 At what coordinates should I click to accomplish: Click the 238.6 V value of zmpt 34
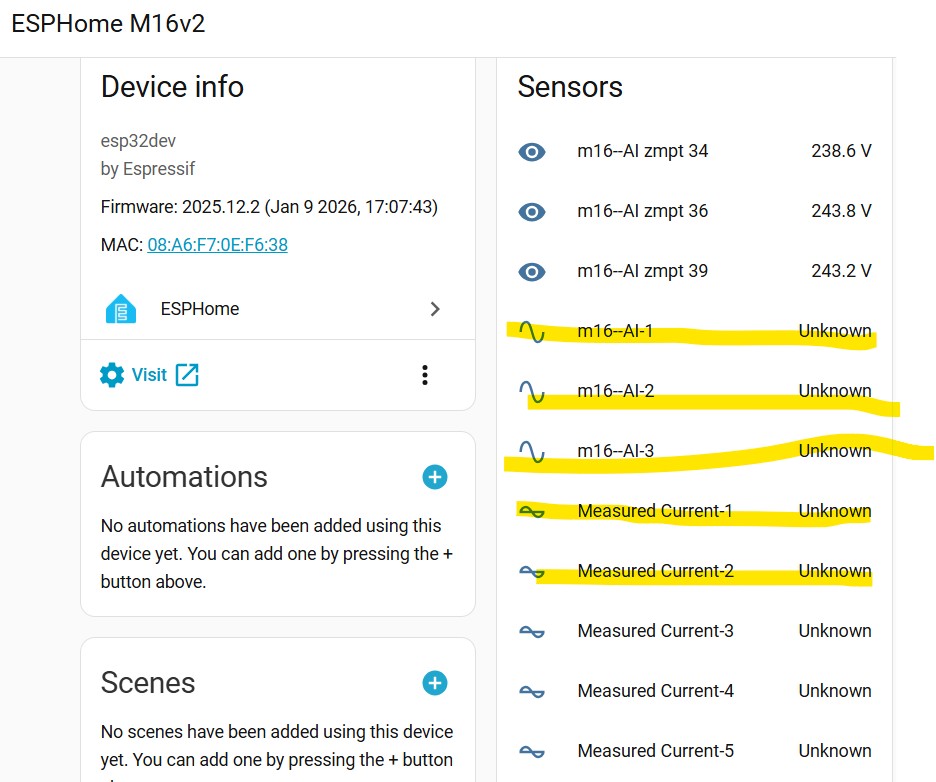click(x=841, y=152)
